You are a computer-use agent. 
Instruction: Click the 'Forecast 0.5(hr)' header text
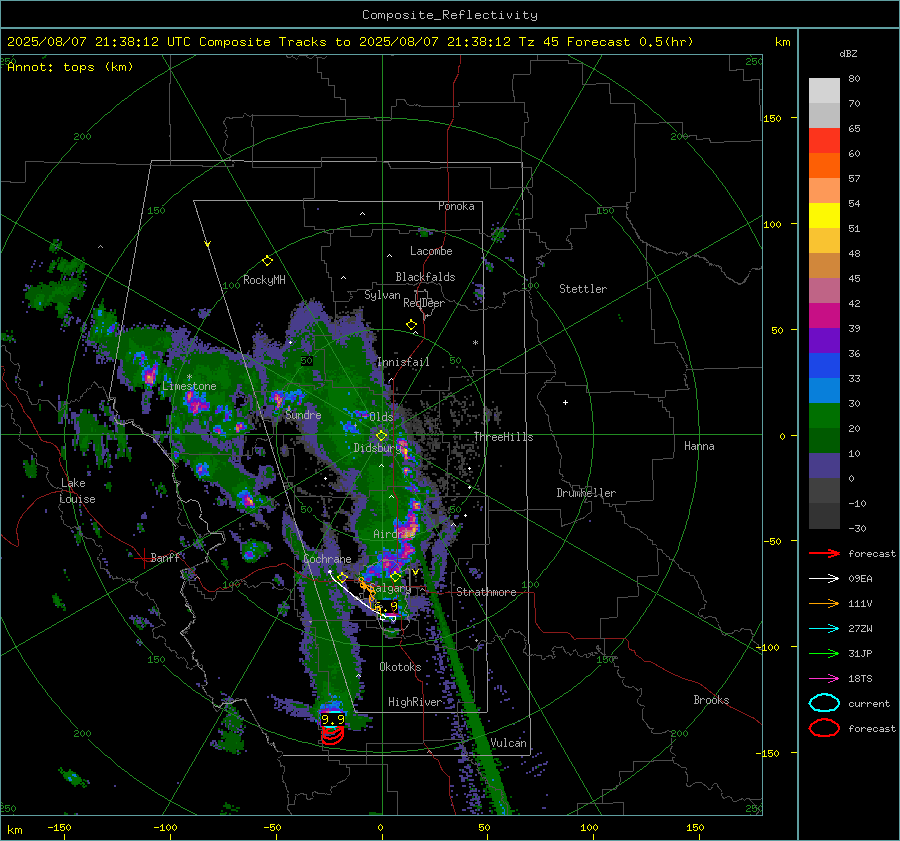pos(630,42)
